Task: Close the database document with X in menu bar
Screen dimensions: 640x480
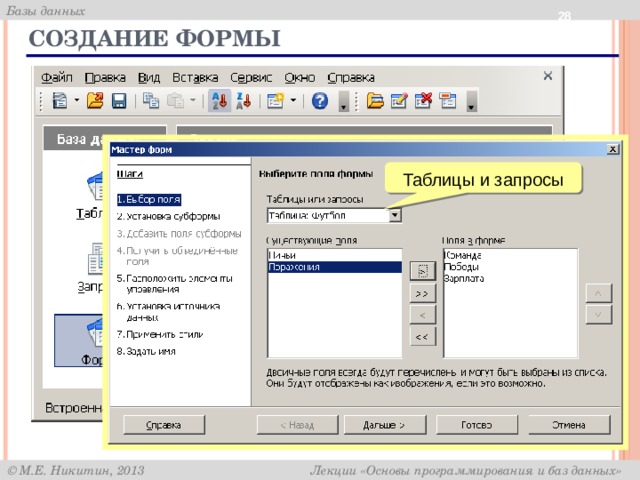Action: point(548,76)
